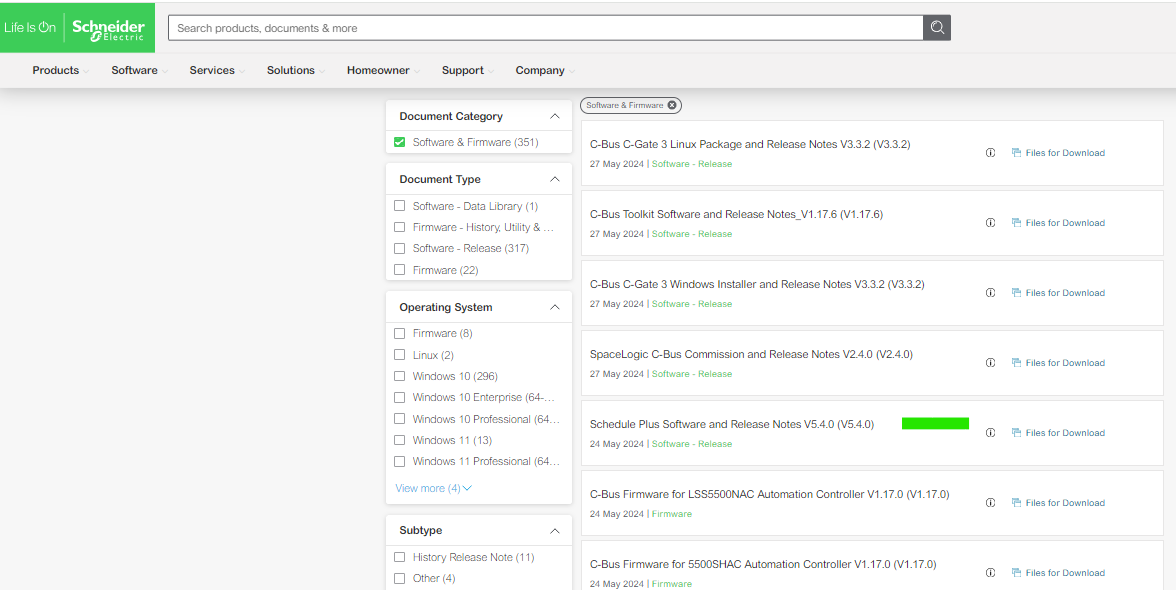Open the Solutions menu
1176x590 pixels.
296,70
